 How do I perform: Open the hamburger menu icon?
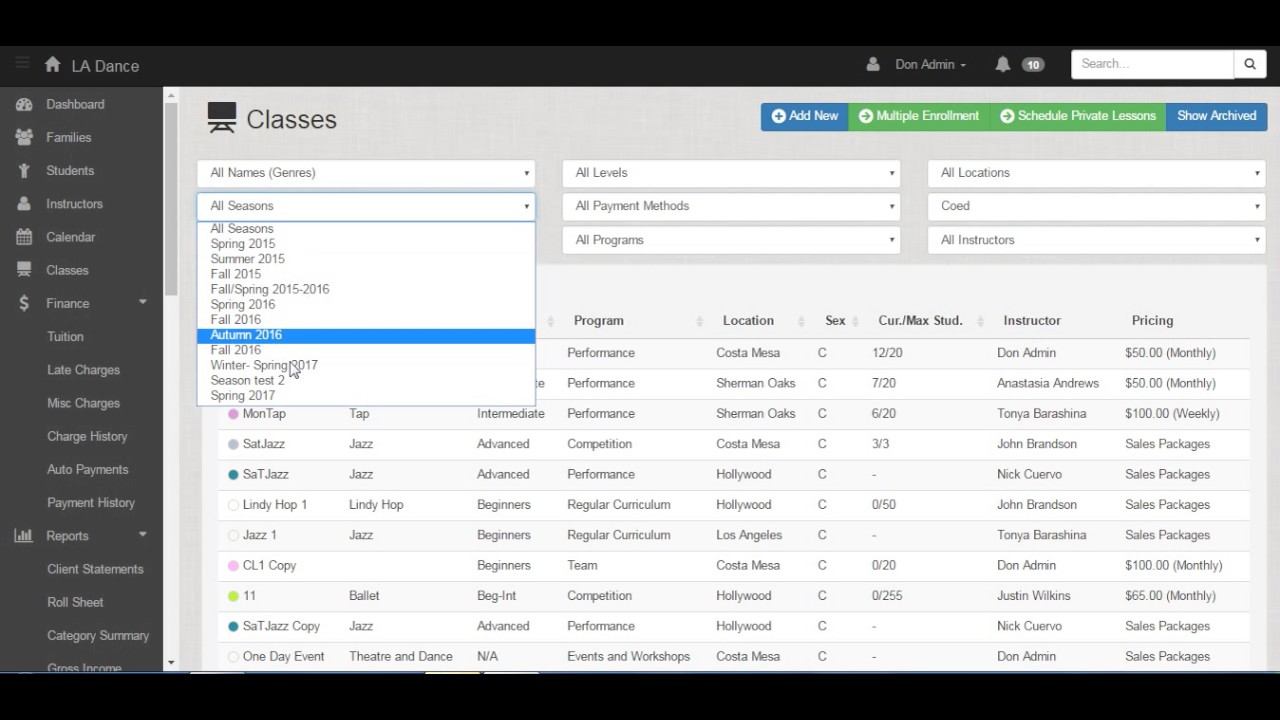tap(22, 64)
